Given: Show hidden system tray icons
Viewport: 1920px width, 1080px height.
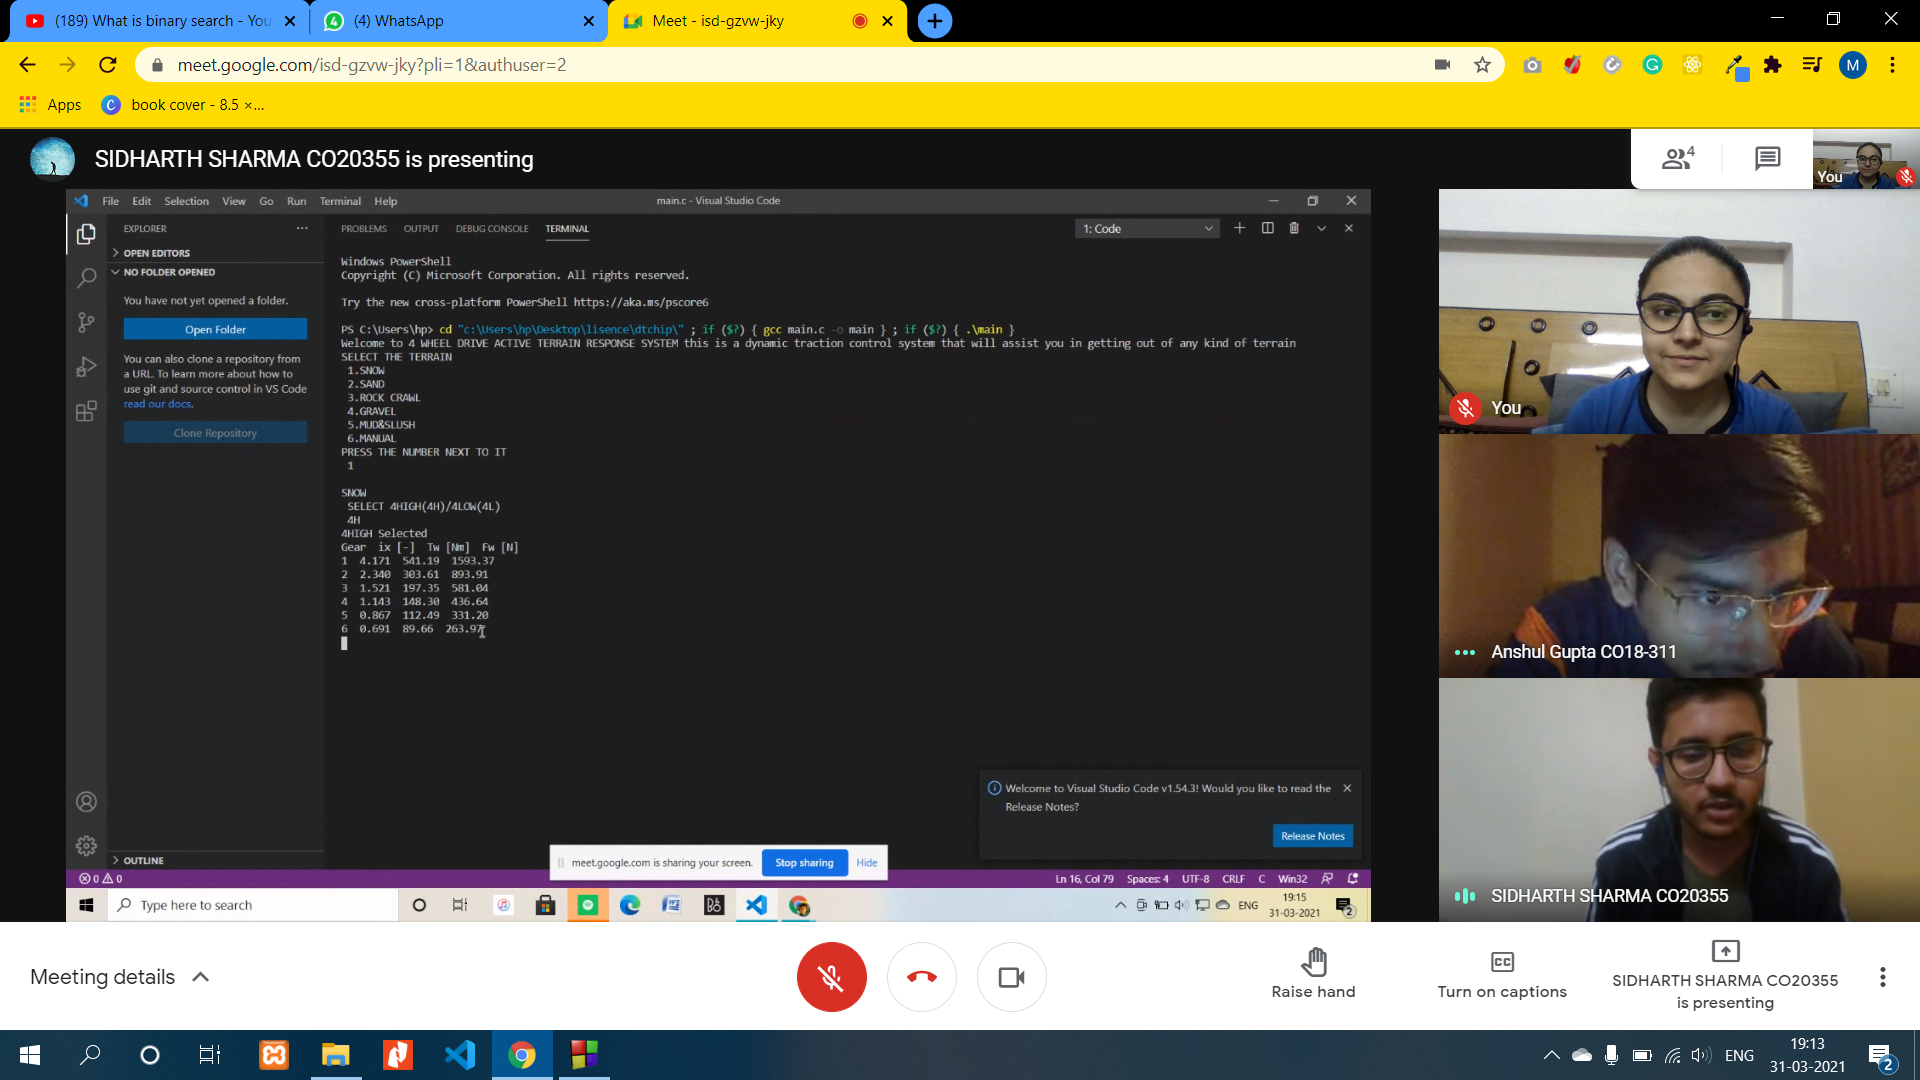Looking at the screenshot, I should [x=1551, y=1055].
